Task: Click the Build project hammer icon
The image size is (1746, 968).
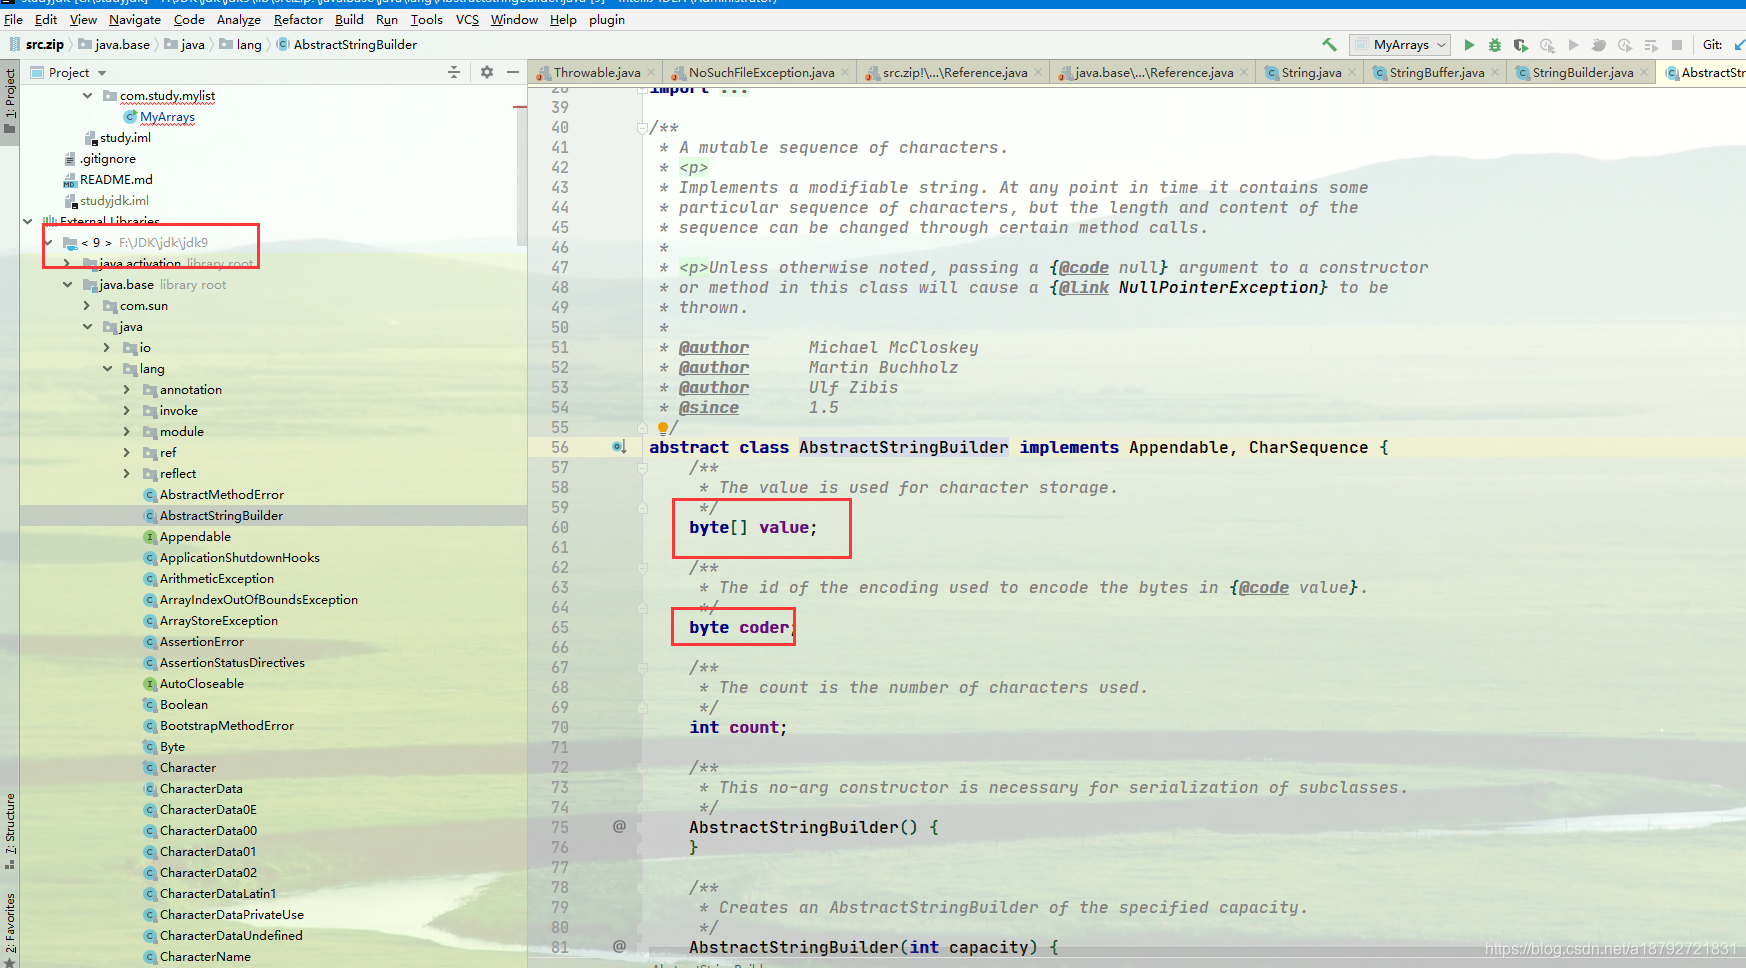Action: tap(1329, 45)
